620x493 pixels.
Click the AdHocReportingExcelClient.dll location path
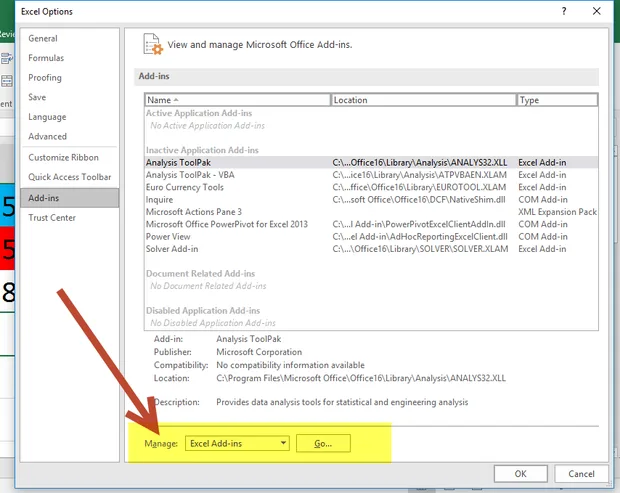click(x=420, y=236)
